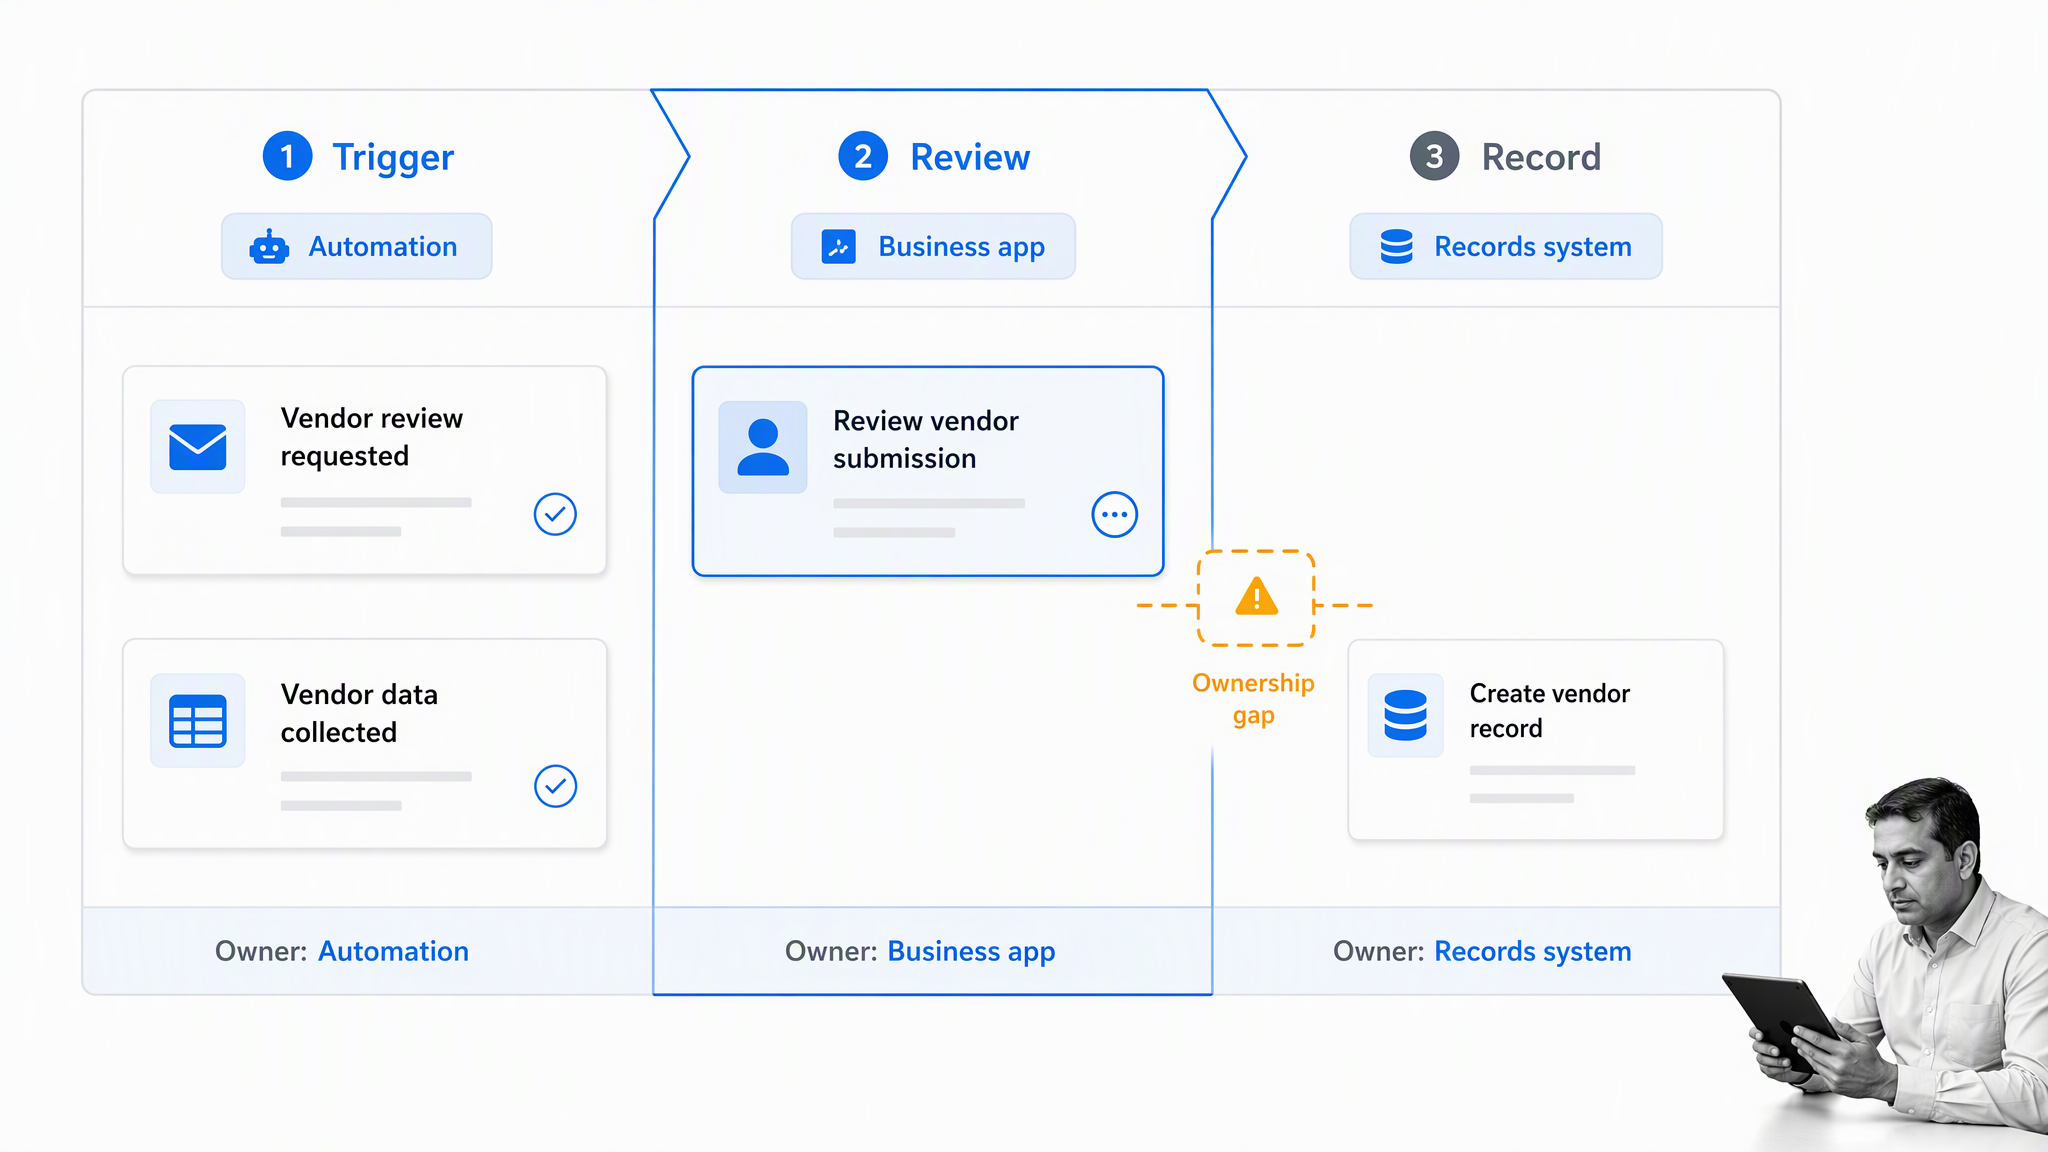Click the step 2 number badge
Viewport: 2048px width, 1152px height.
pyautogui.click(x=863, y=156)
